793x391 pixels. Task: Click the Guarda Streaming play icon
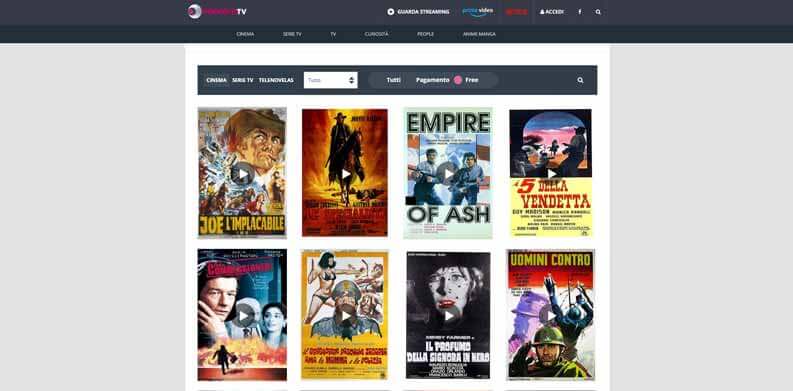pos(390,12)
